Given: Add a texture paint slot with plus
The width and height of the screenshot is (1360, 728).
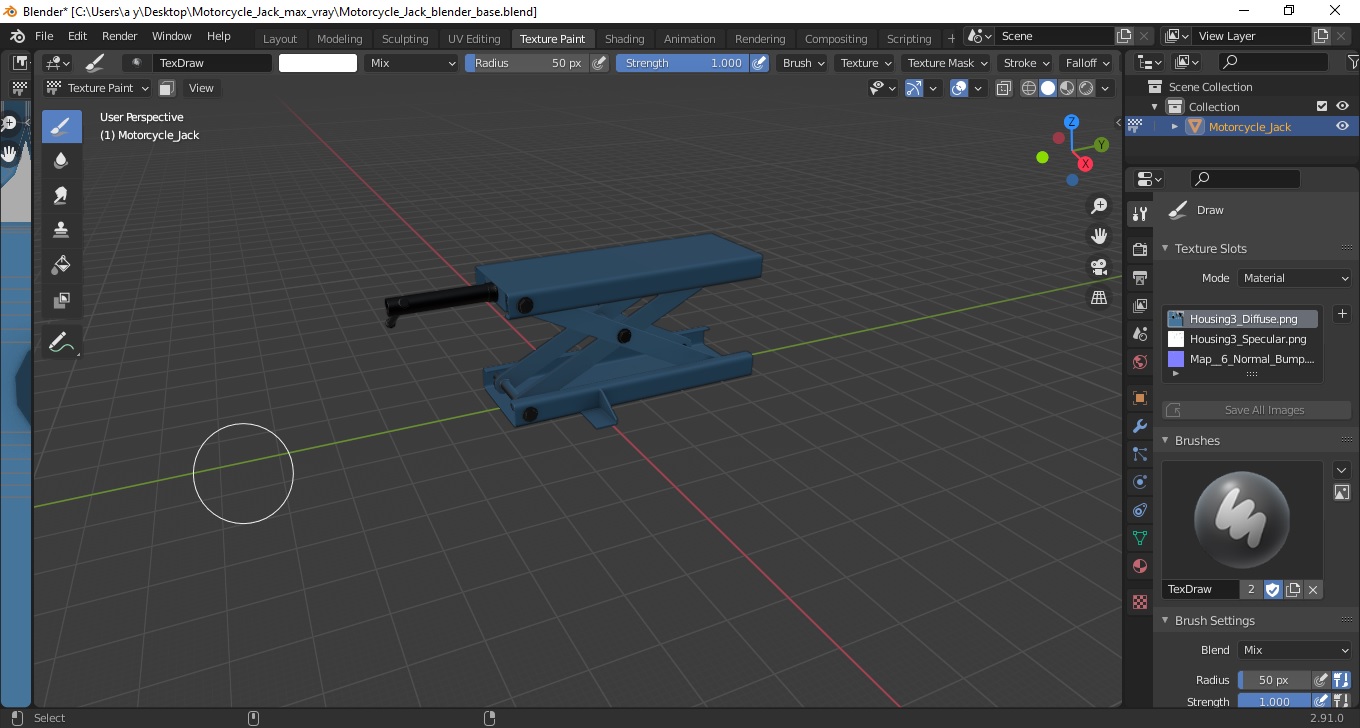Looking at the screenshot, I should 1342,314.
